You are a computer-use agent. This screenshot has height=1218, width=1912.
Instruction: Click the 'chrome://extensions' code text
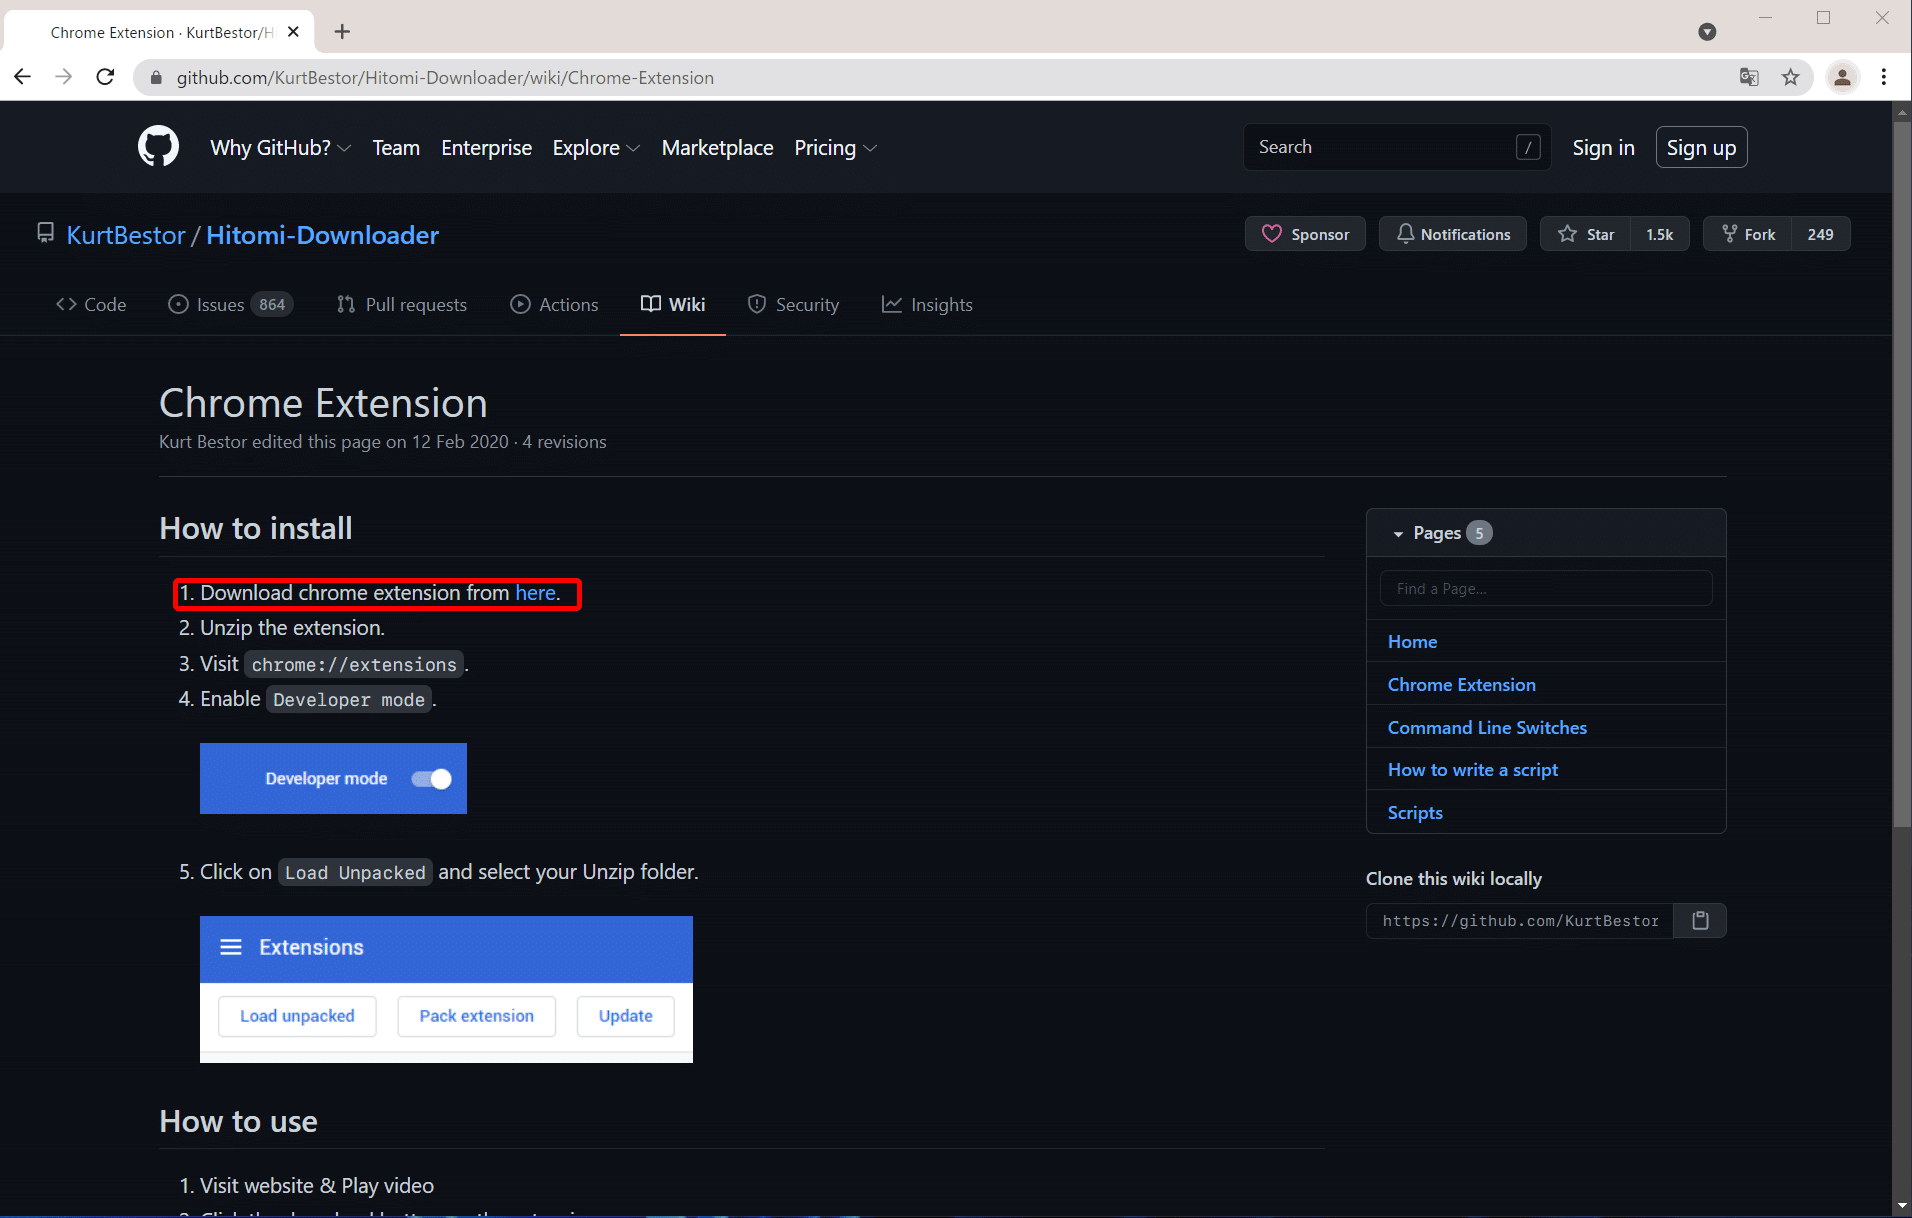click(354, 665)
